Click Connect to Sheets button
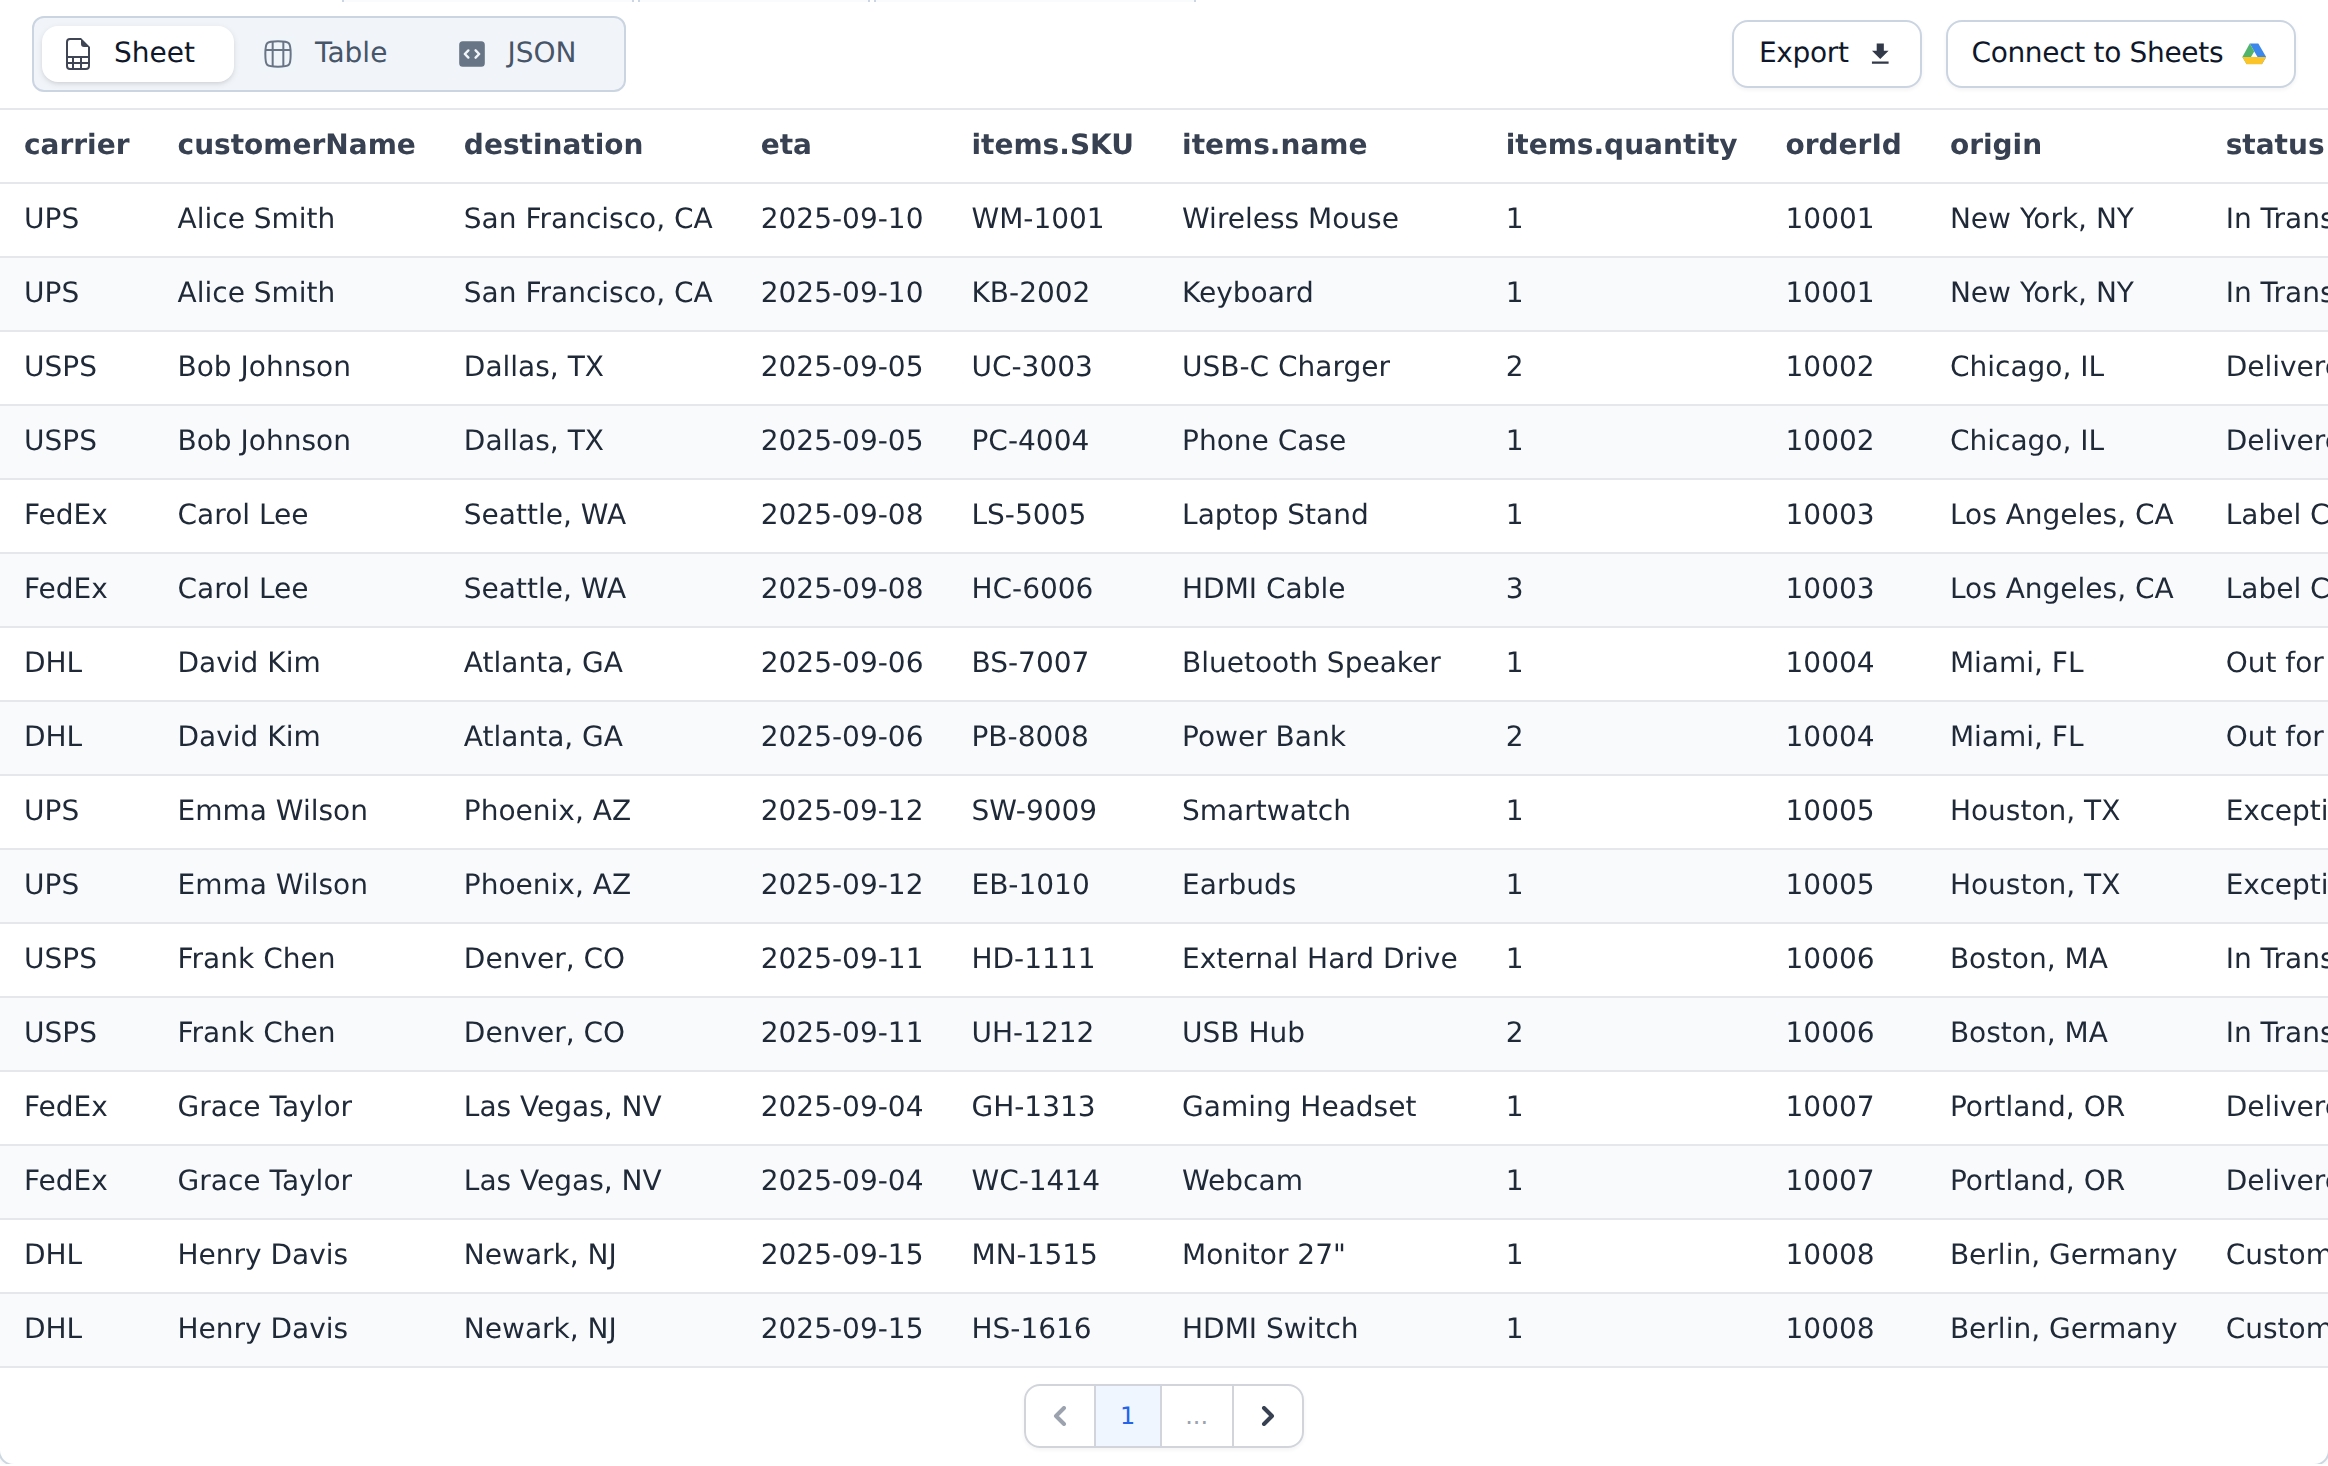 (x=2120, y=53)
